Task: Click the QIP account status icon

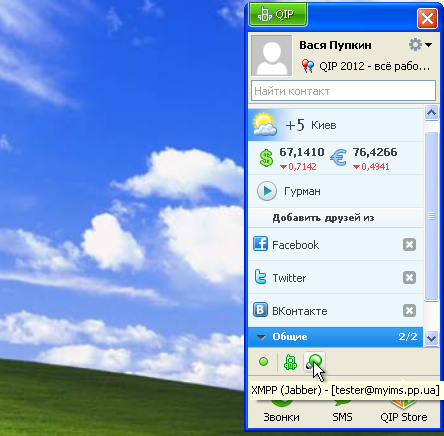Action: tap(290, 362)
